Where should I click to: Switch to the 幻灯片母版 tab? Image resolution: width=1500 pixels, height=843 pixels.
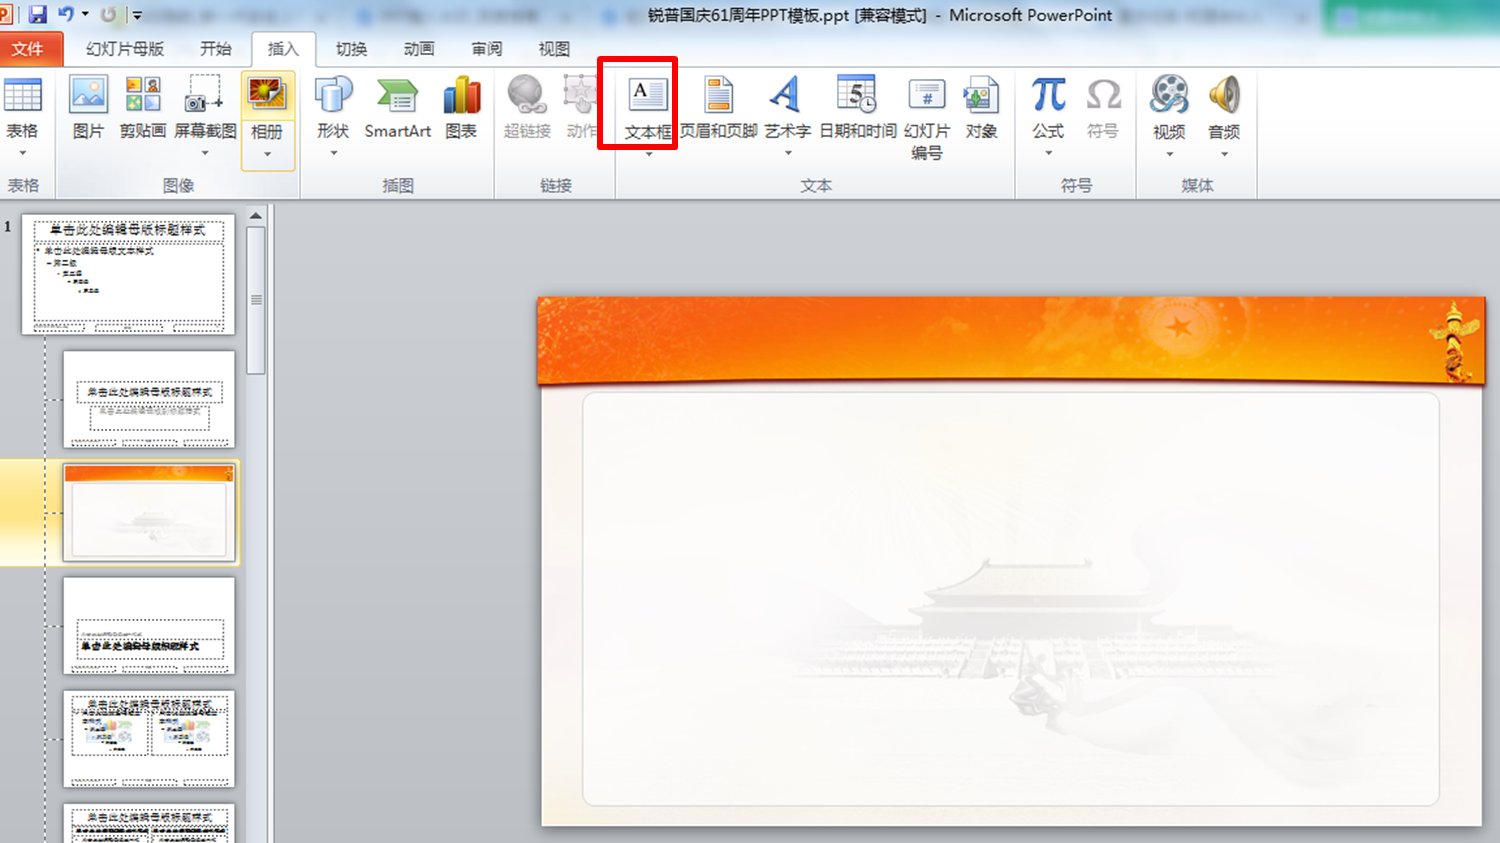coord(125,49)
